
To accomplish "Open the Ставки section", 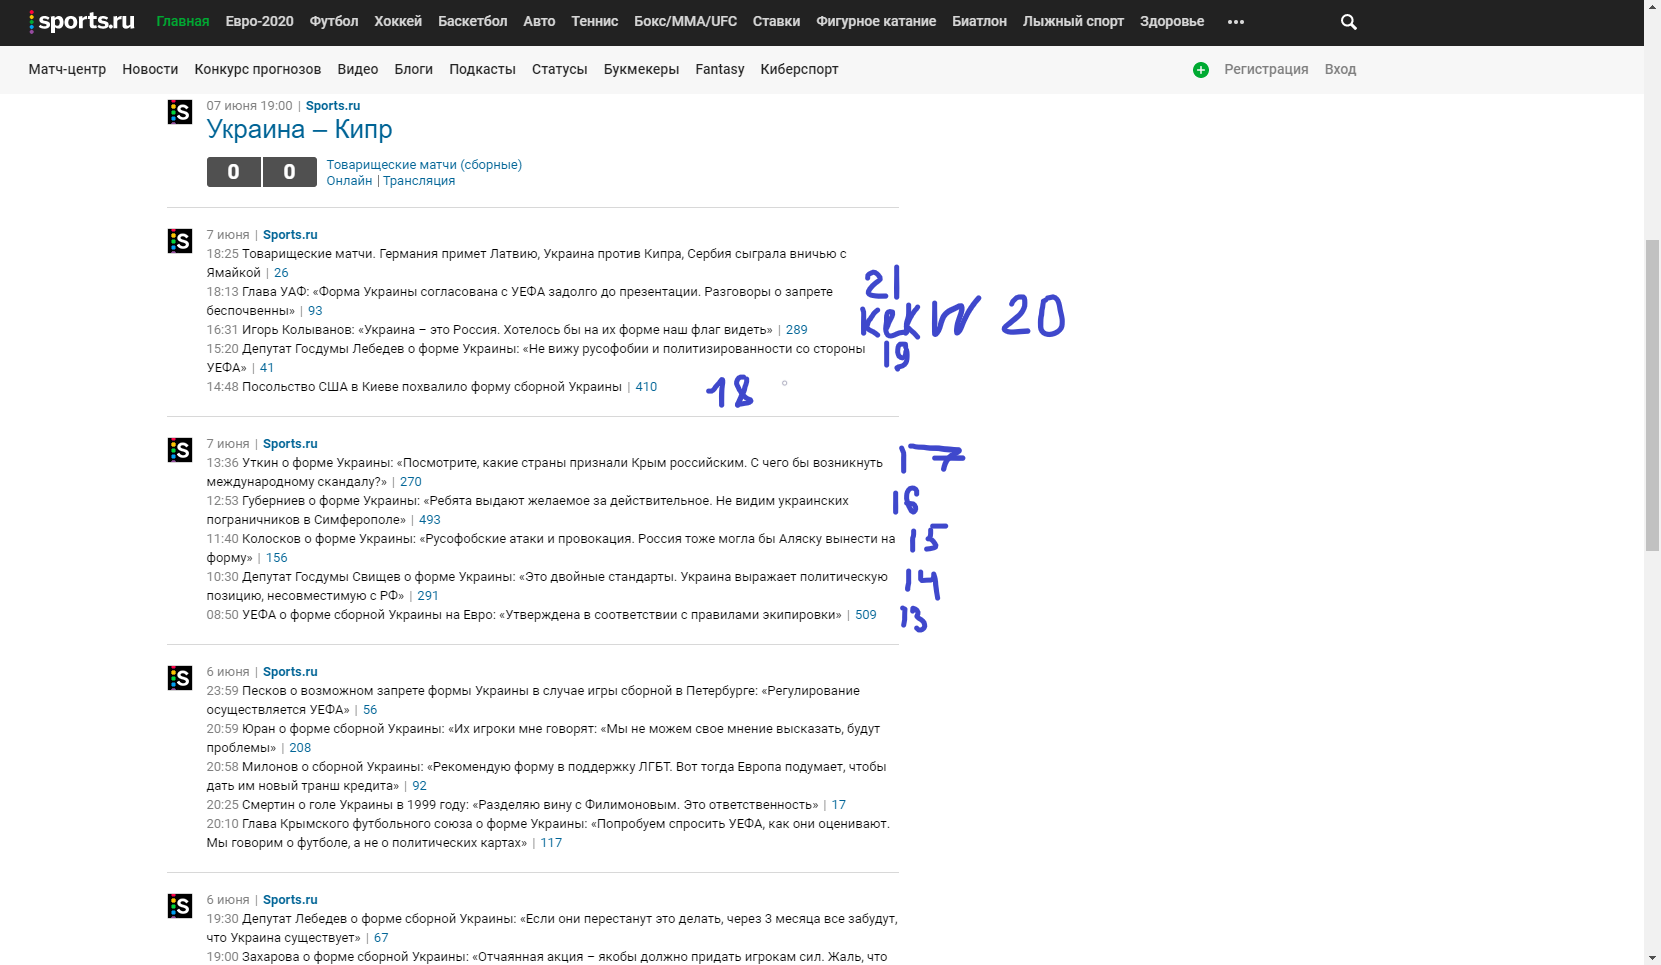I will pyautogui.click(x=776, y=21).
